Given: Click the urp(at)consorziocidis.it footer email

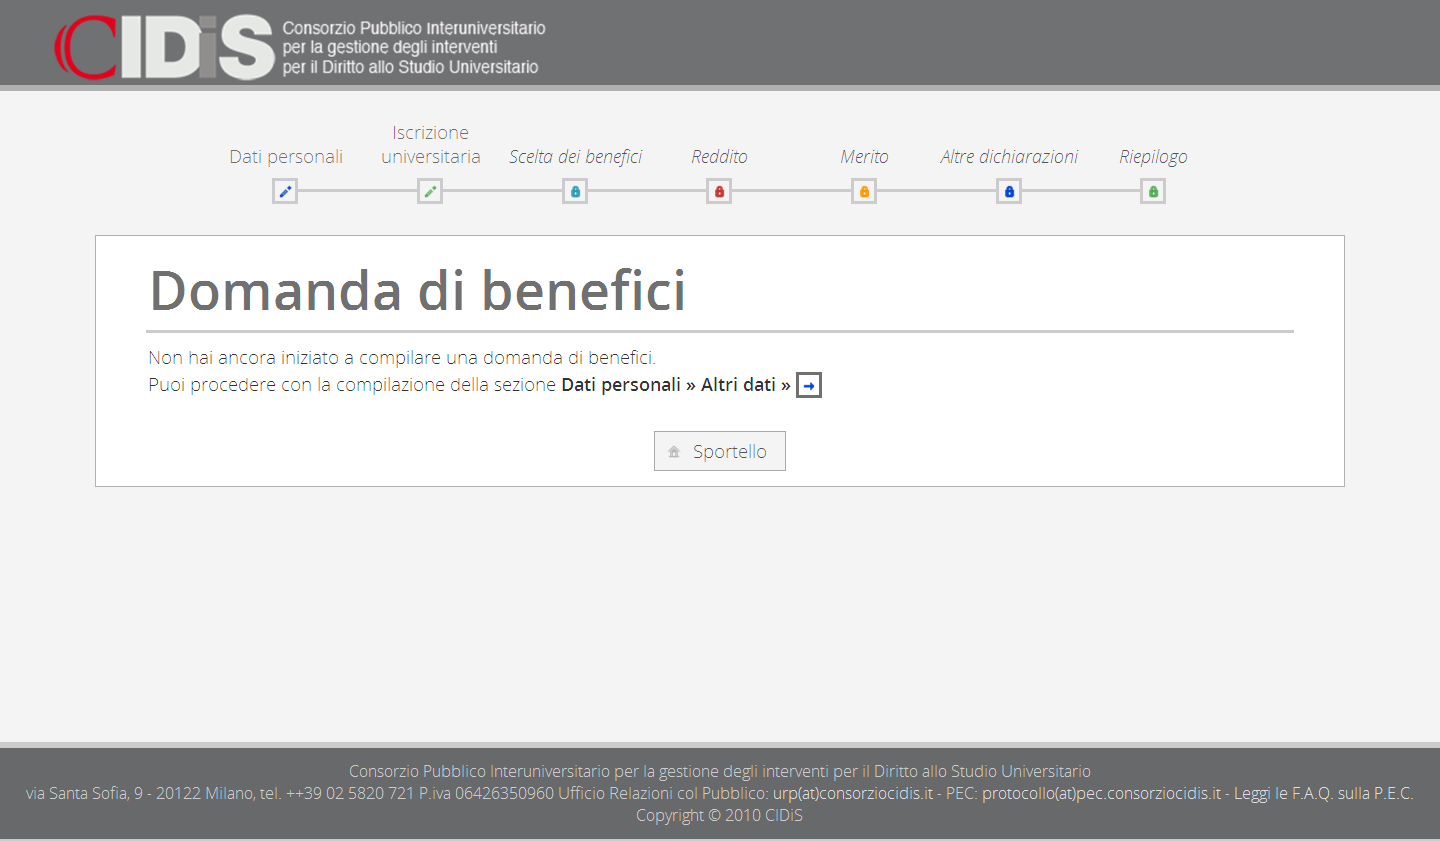Looking at the screenshot, I should (853, 793).
